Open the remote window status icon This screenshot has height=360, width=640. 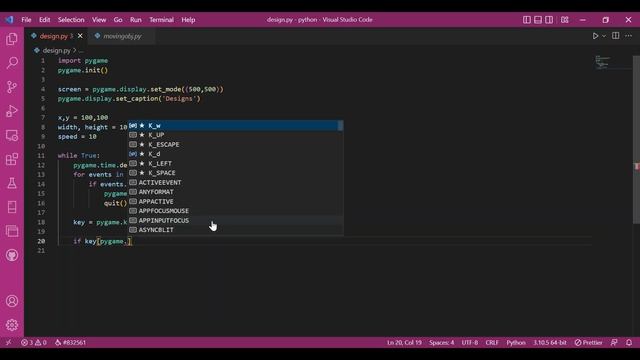click(9, 342)
